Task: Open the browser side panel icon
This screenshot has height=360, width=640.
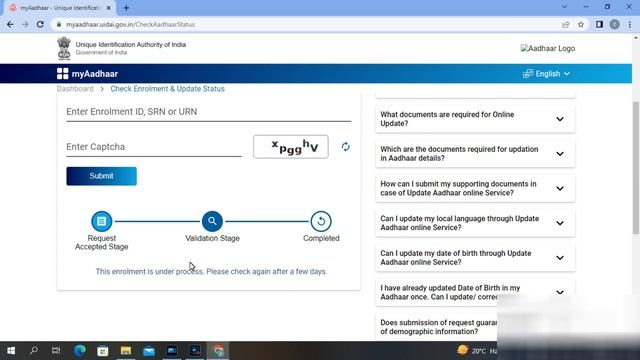Action: point(599,24)
